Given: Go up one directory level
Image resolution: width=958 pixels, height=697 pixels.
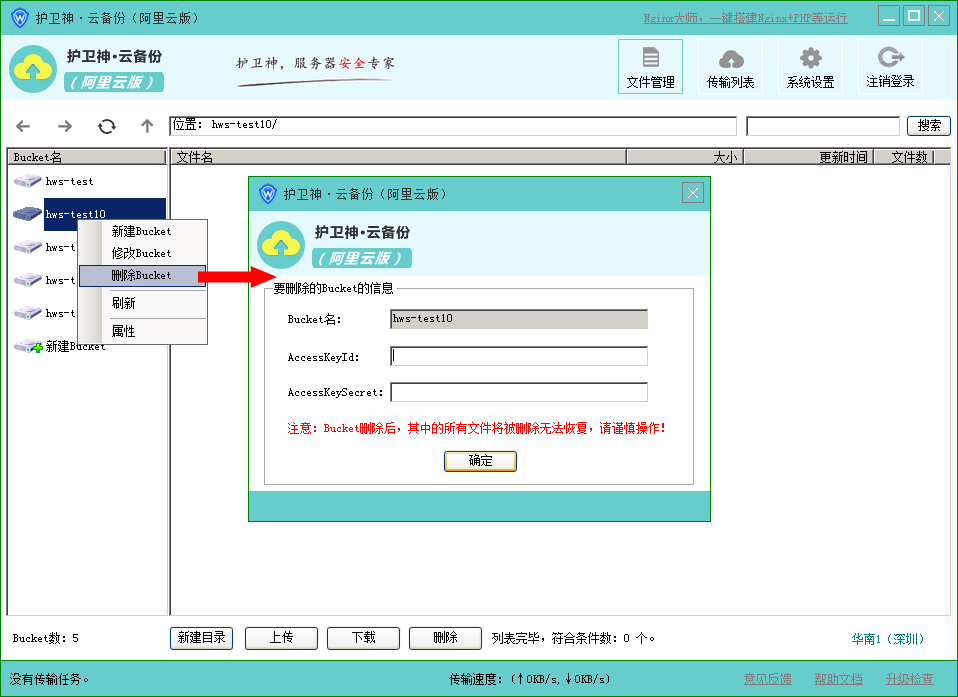Looking at the screenshot, I should point(147,126).
